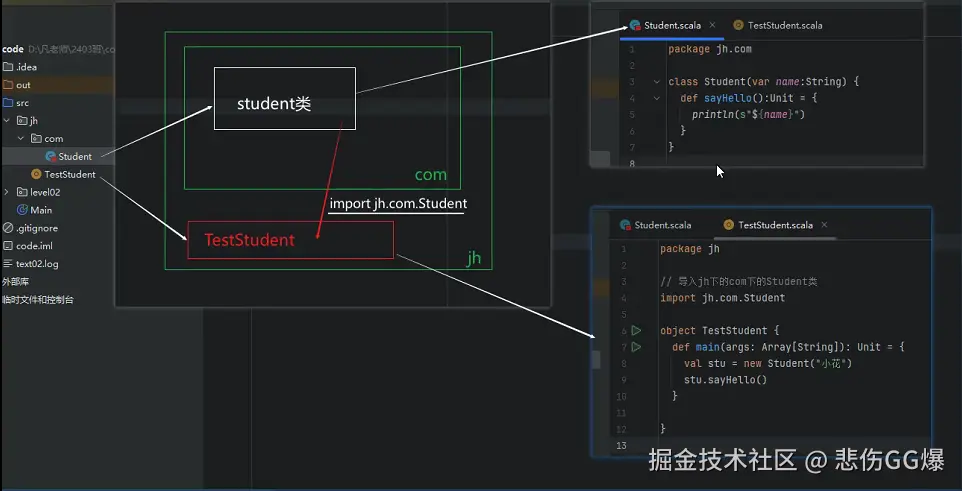Screen dimensions: 962x491
Task: Click the .gitignore file icon
Action: tap(7, 228)
